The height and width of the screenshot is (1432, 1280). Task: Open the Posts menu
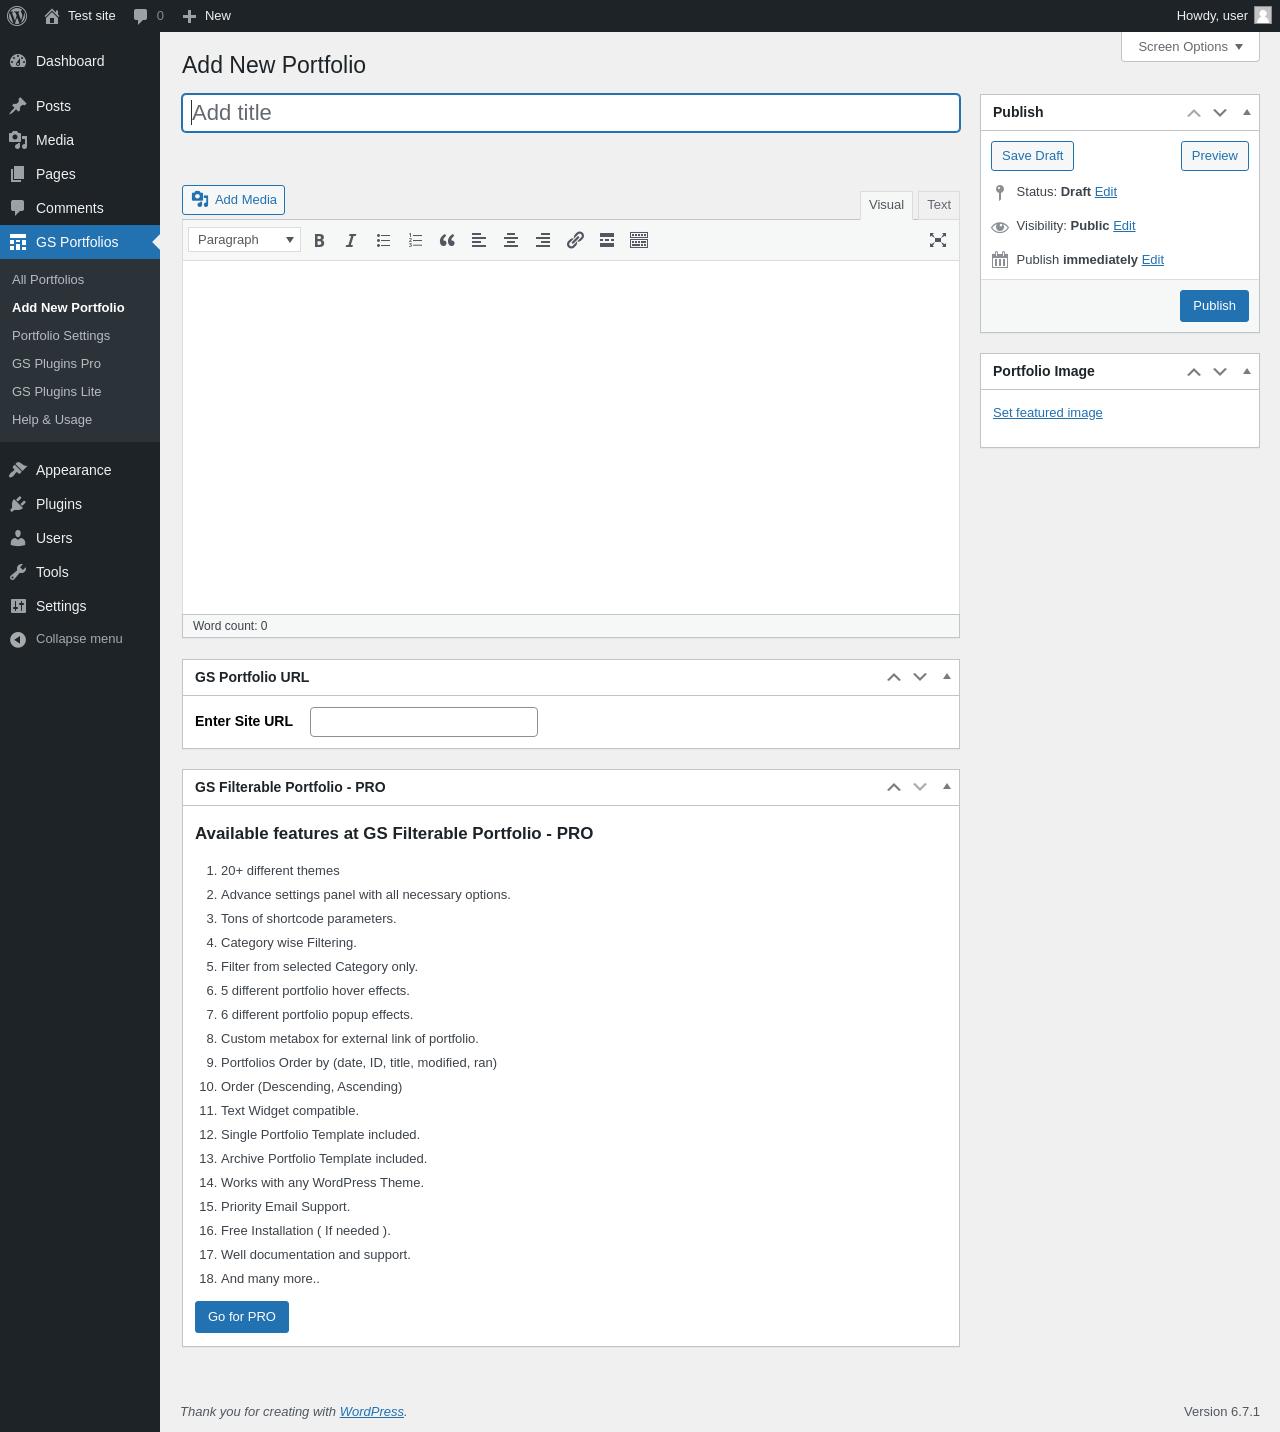[80, 106]
